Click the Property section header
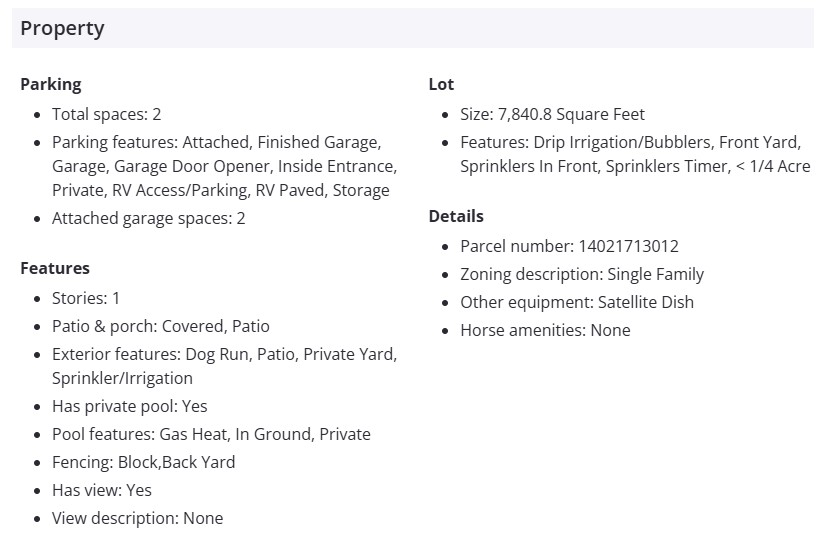Image resolution: width=826 pixels, height=552 pixels. (x=62, y=28)
